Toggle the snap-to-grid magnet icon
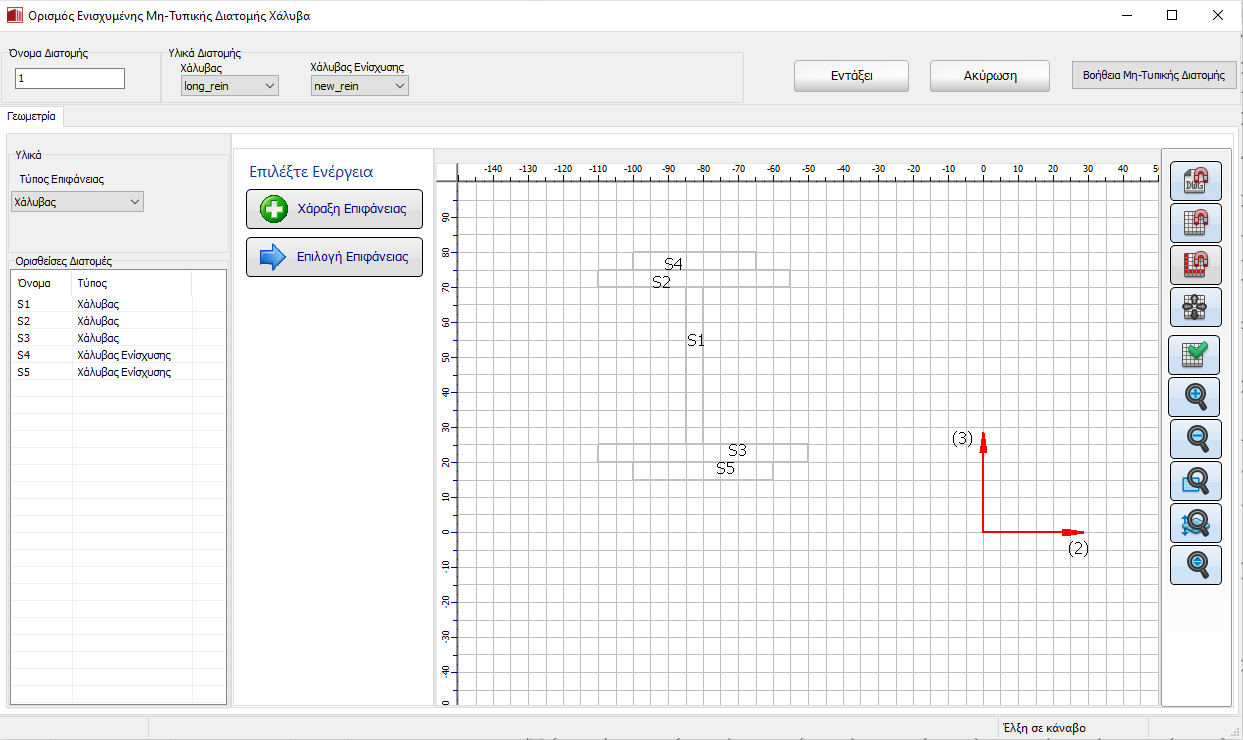 tap(1195, 223)
